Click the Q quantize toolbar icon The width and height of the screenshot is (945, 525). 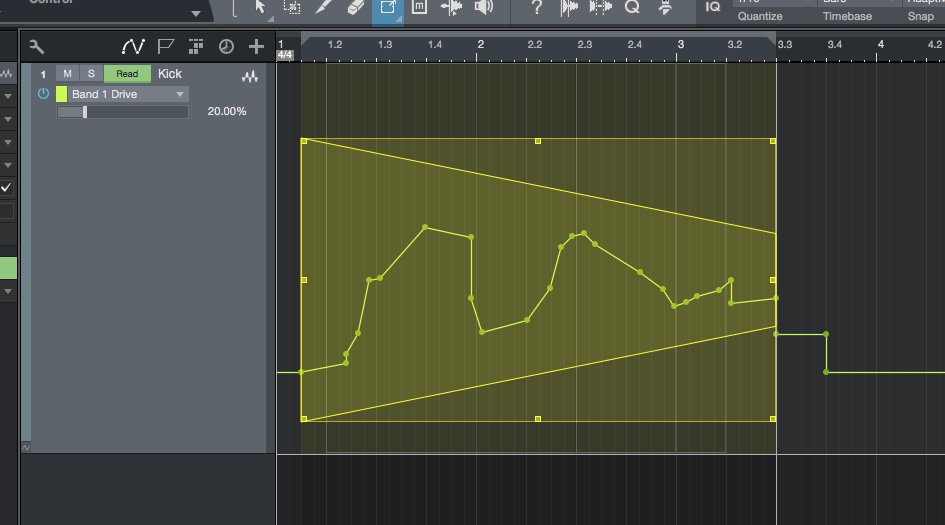click(632, 8)
